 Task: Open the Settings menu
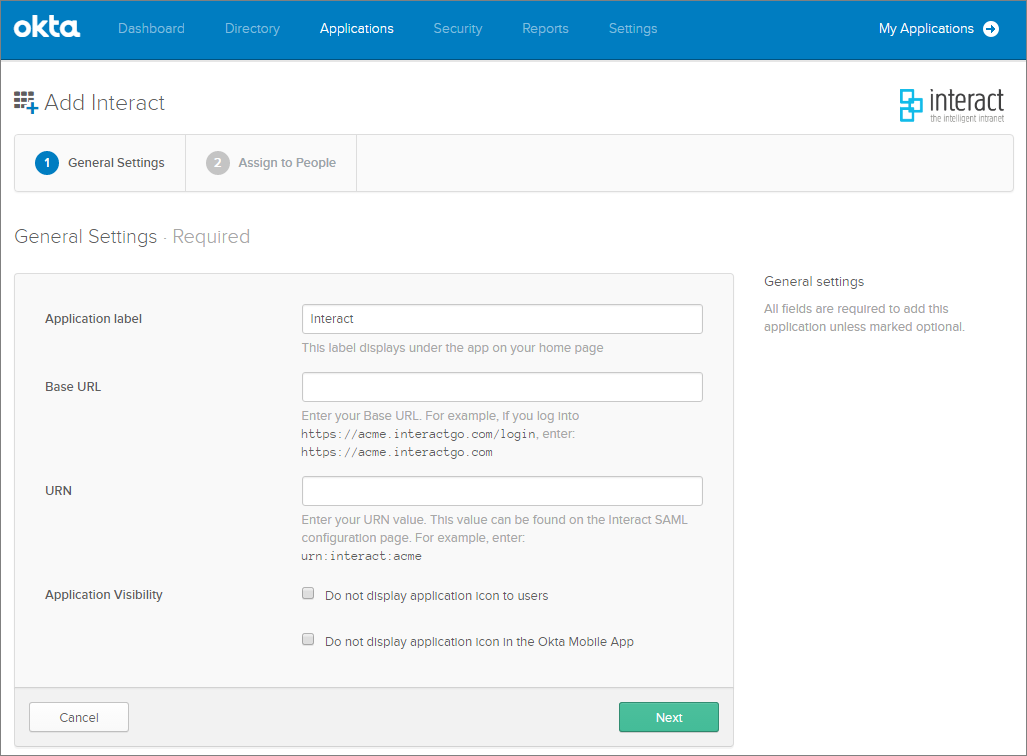pos(633,29)
